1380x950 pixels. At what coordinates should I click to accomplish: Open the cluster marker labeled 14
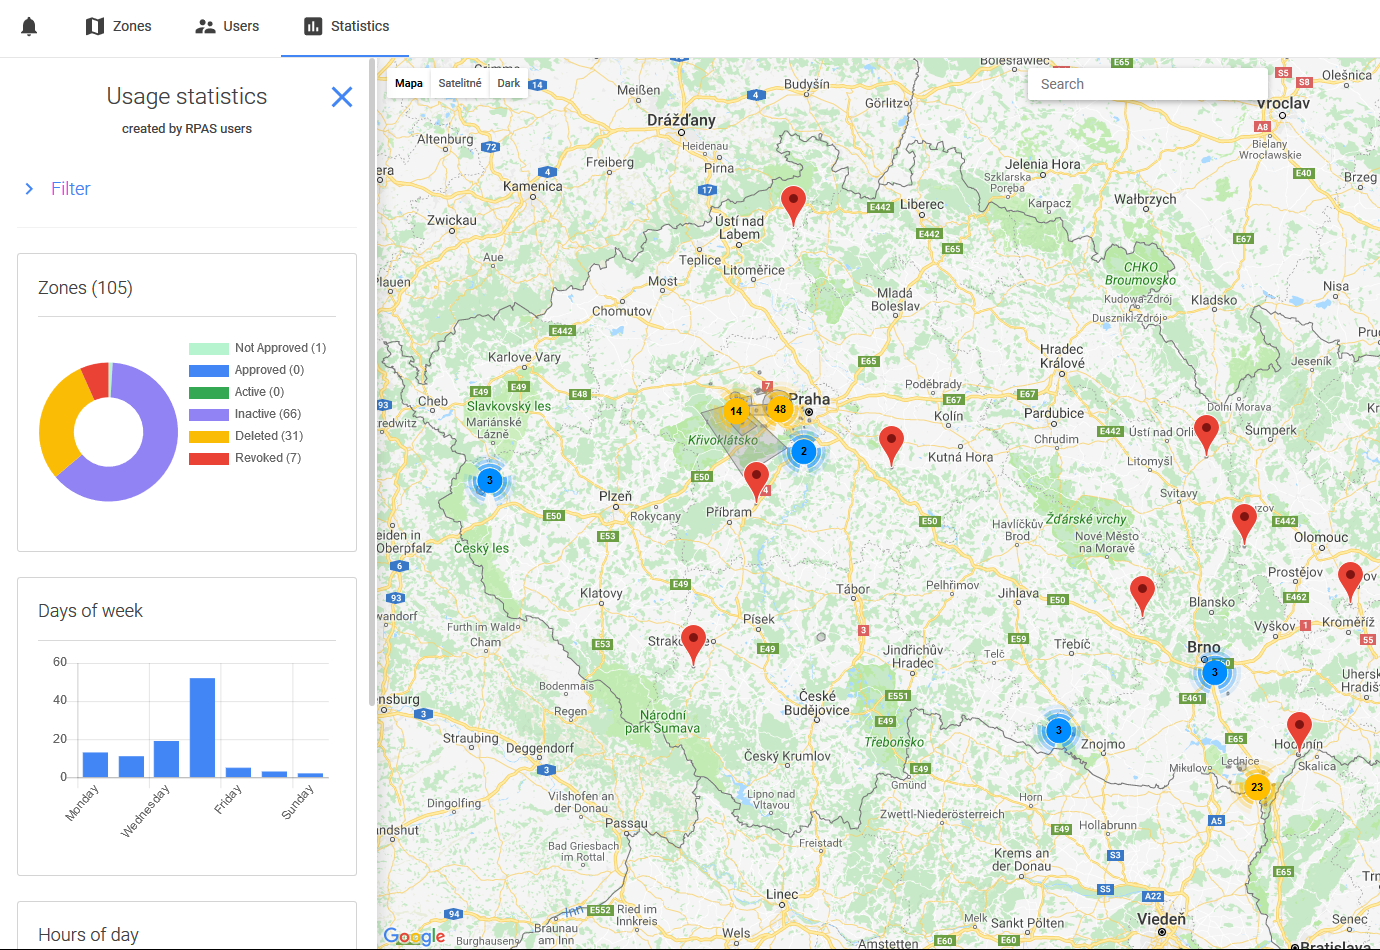(736, 411)
